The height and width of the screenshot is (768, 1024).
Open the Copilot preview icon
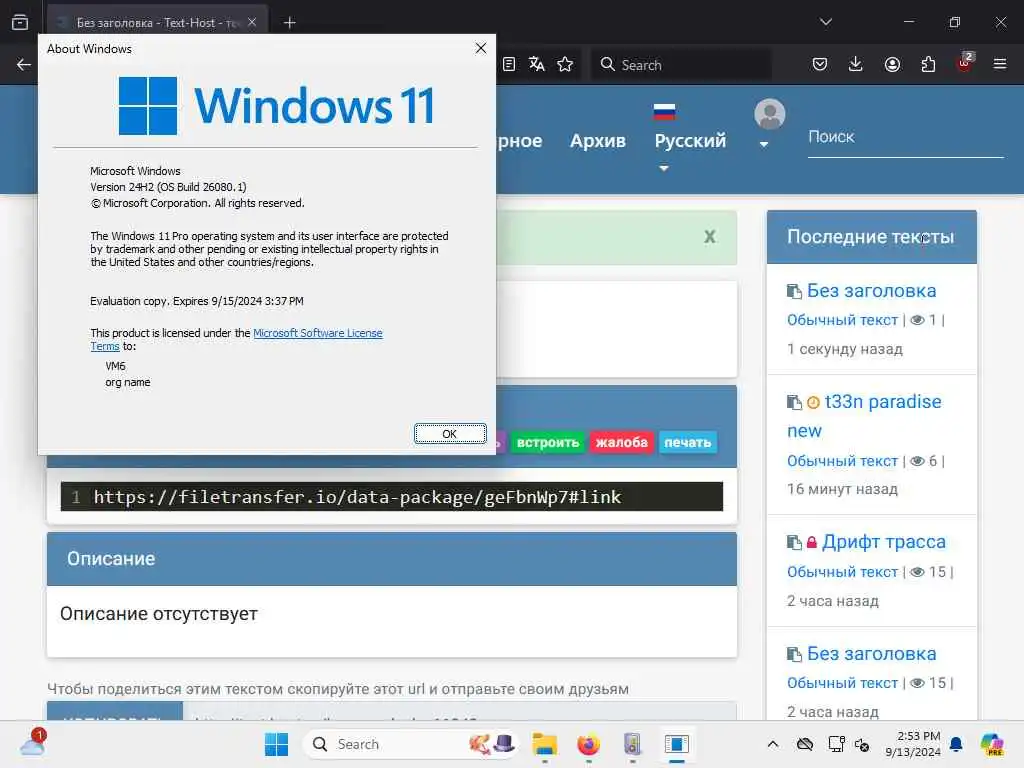click(992, 744)
